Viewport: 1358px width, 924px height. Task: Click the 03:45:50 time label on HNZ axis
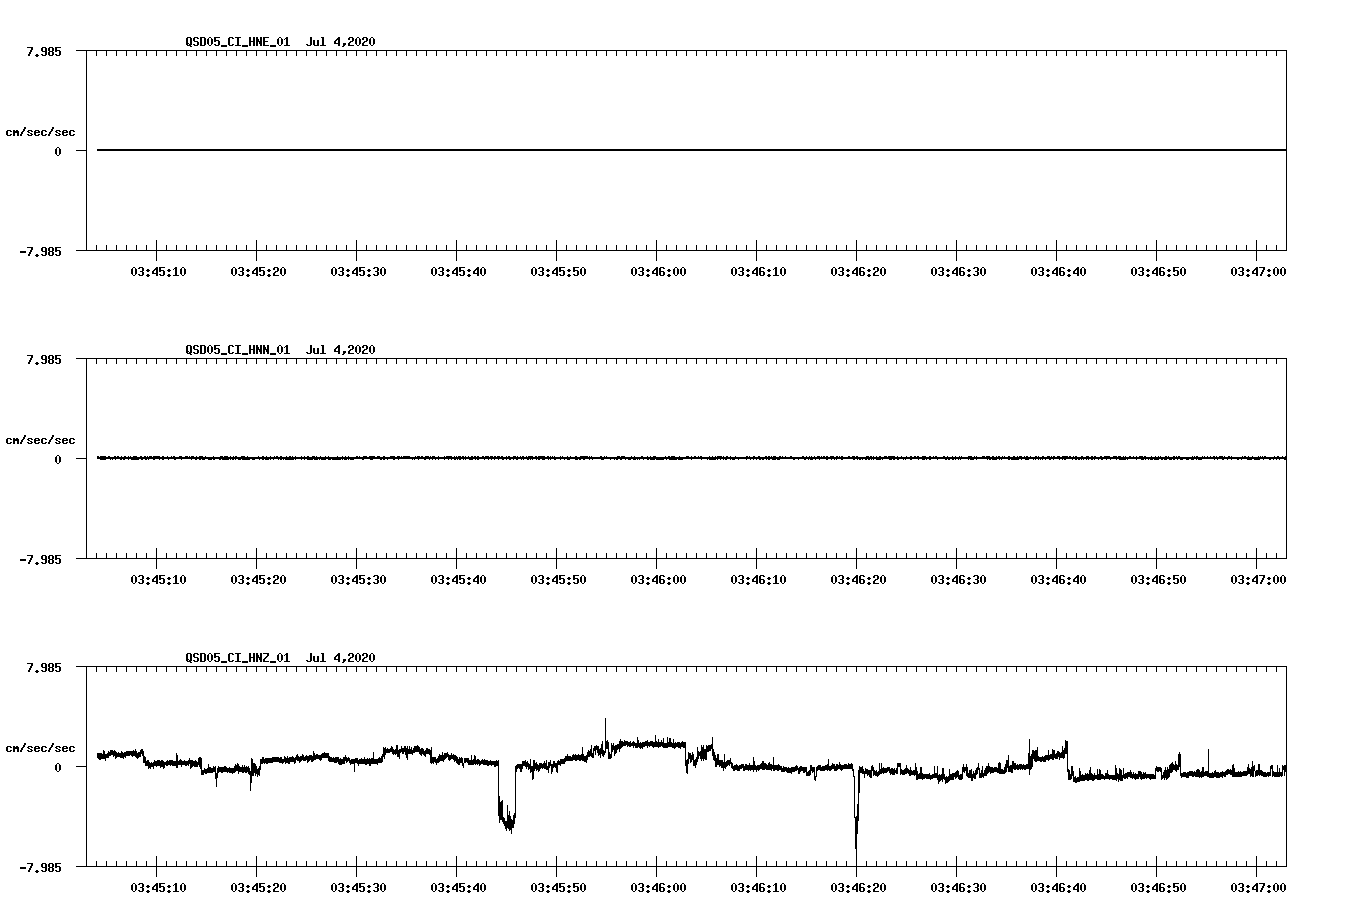tap(558, 887)
